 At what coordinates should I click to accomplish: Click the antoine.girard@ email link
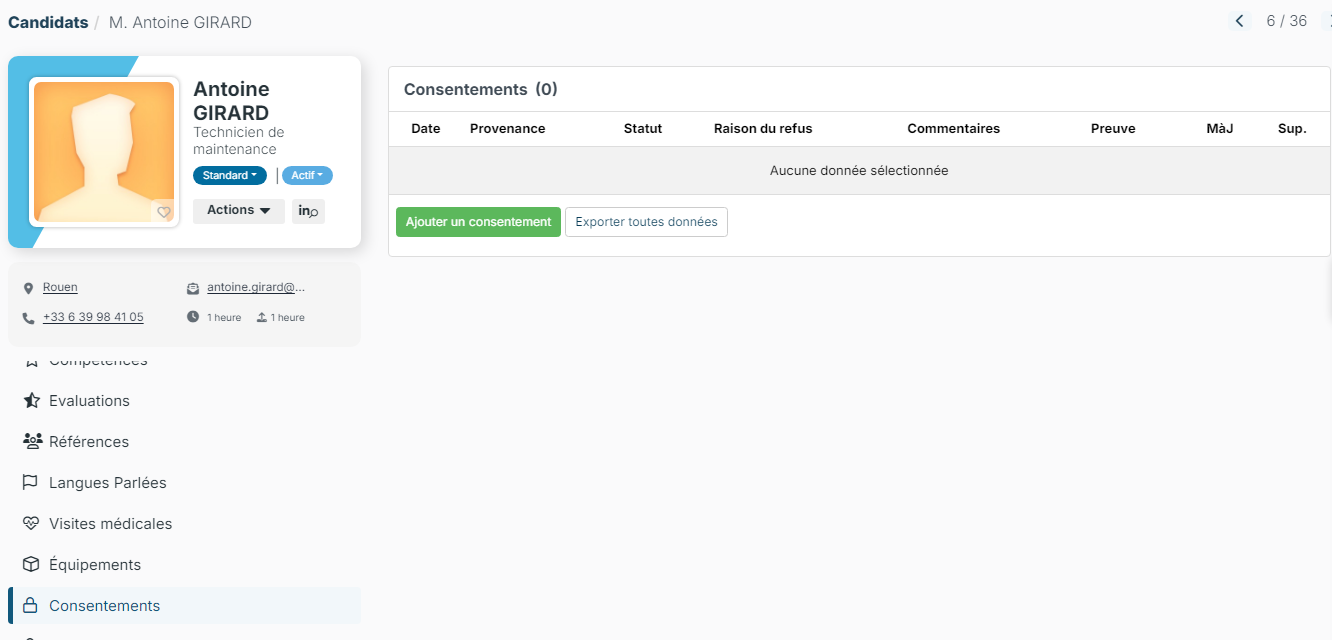tap(256, 288)
